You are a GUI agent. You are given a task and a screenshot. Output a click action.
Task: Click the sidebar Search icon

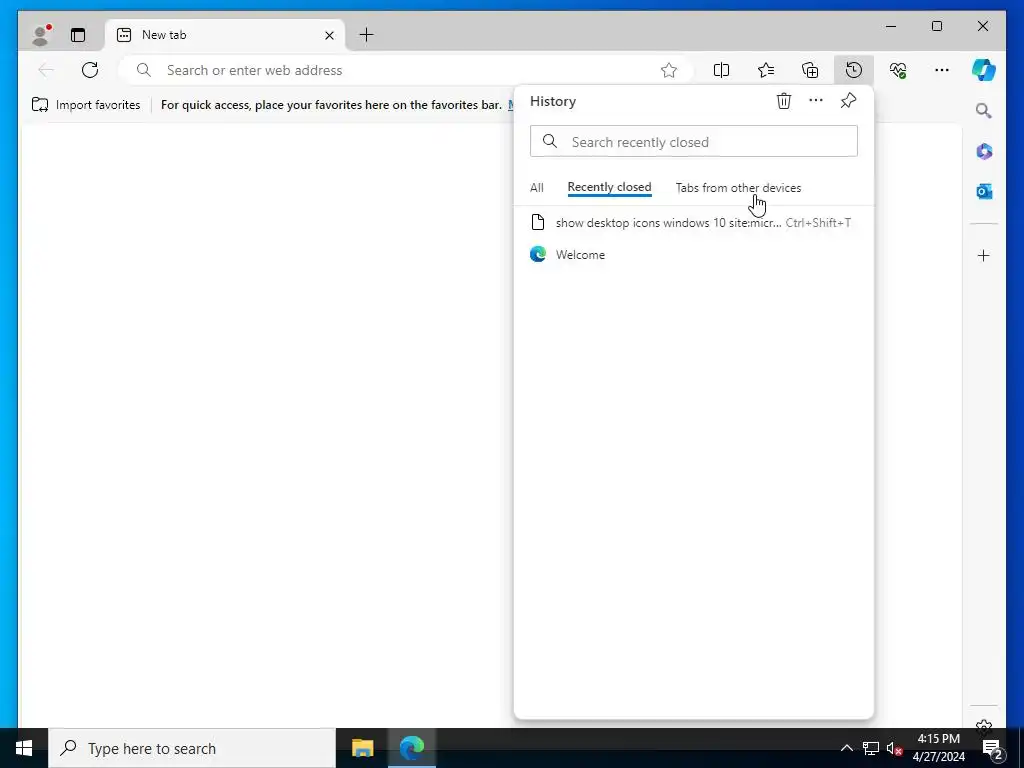click(984, 111)
